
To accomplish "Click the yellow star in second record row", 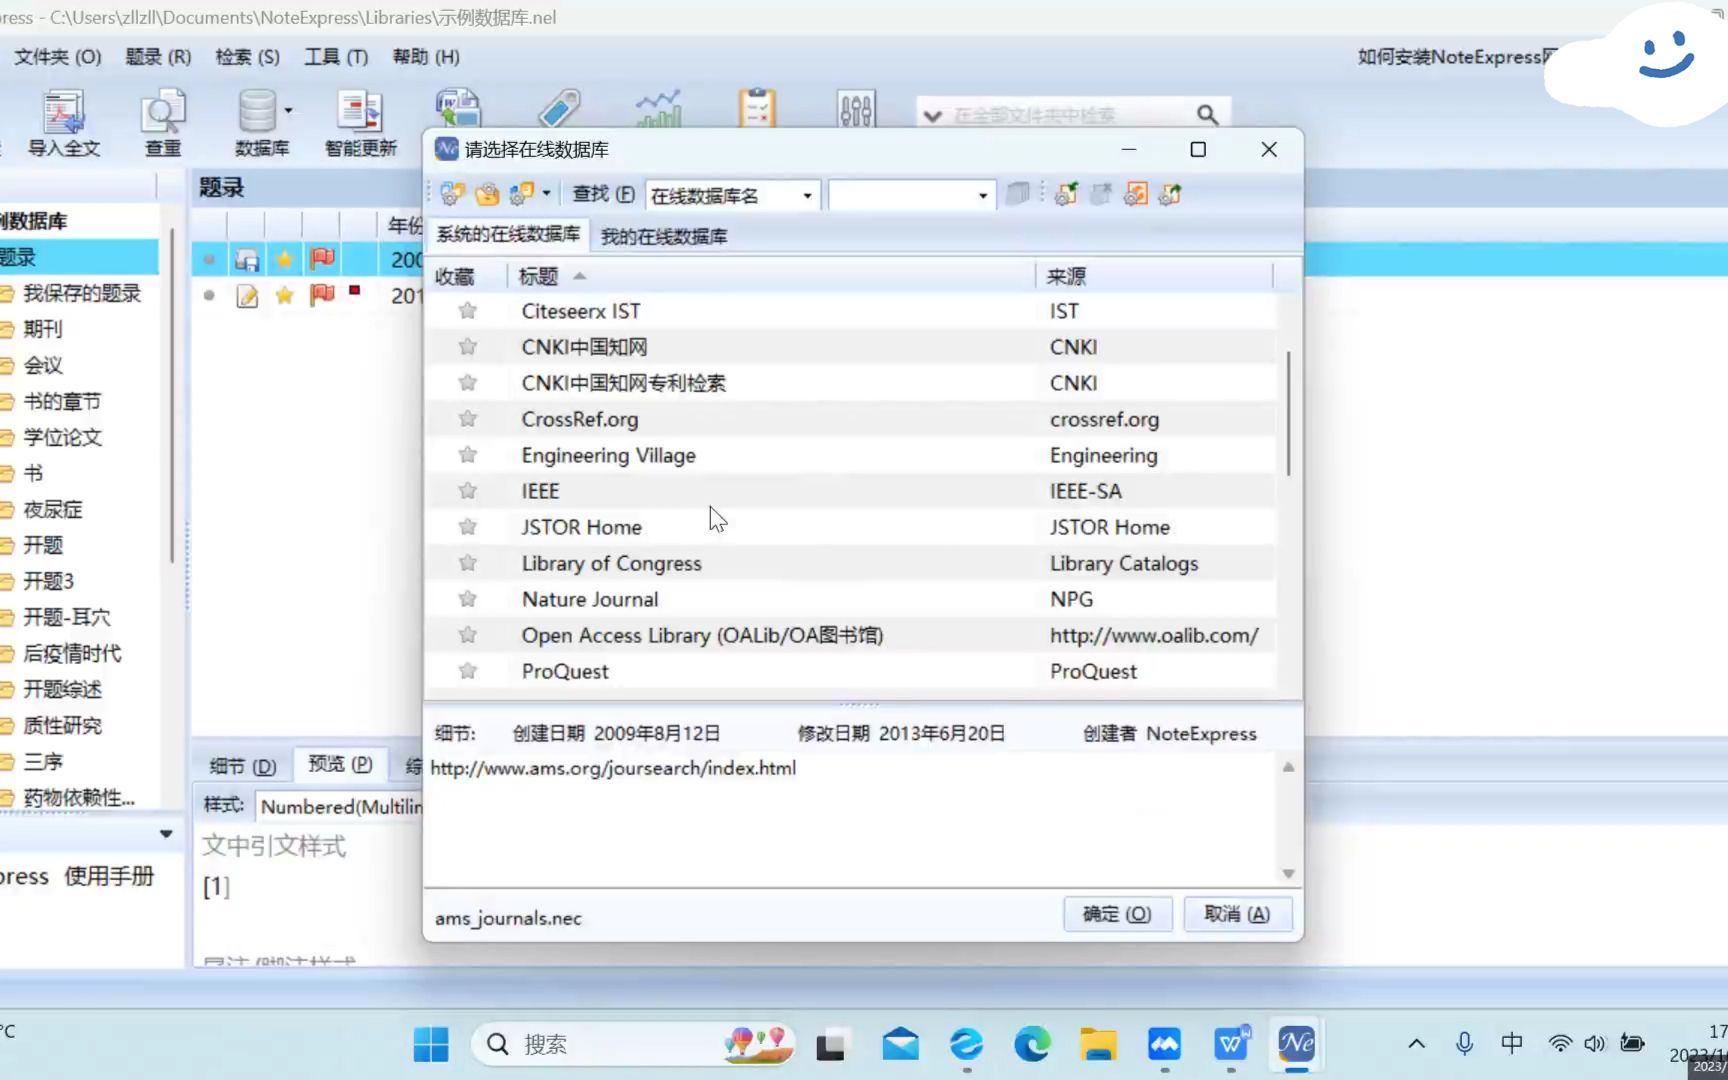I will 285,295.
